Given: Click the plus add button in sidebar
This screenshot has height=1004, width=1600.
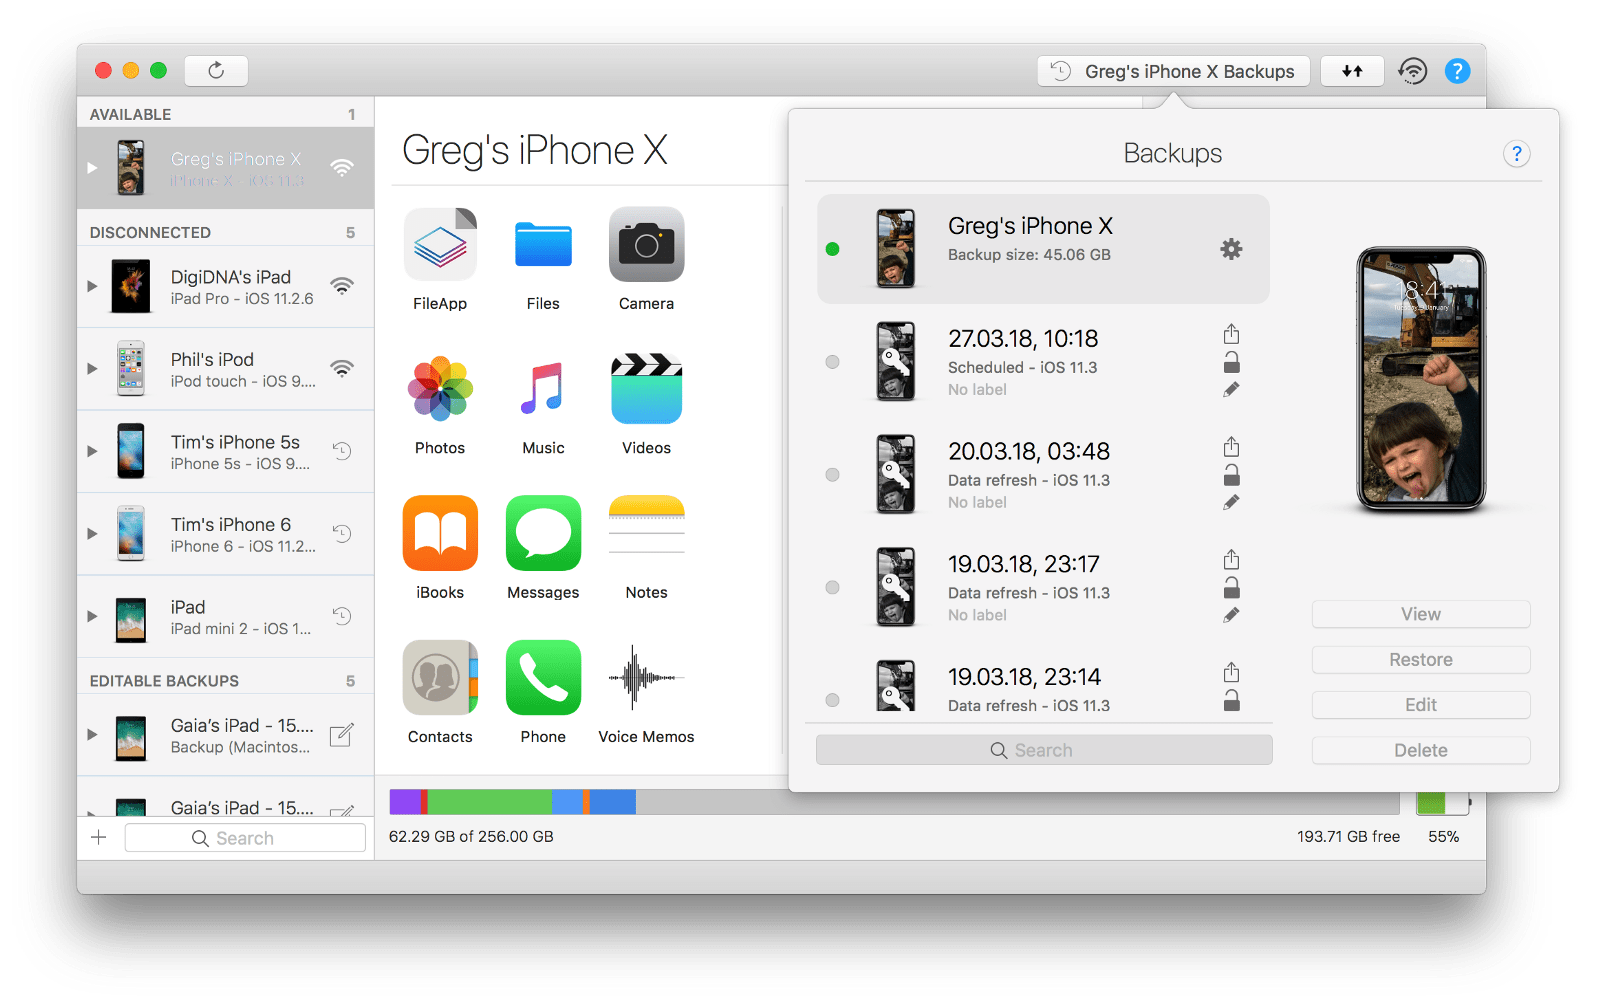Looking at the screenshot, I should pyautogui.click(x=99, y=838).
